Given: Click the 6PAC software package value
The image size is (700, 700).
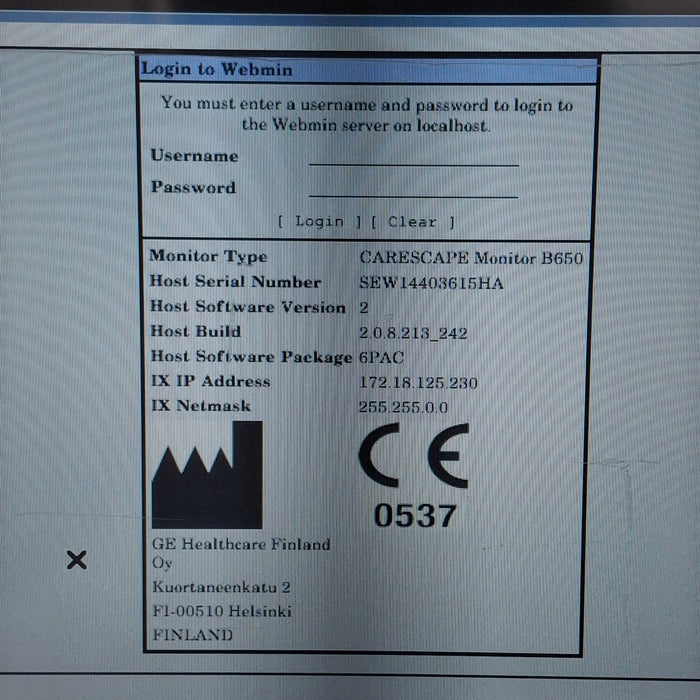Looking at the screenshot, I should [x=380, y=357].
